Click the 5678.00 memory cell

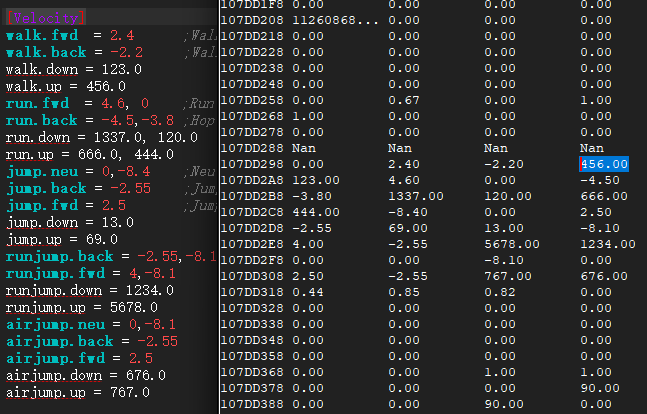pos(512,244)
